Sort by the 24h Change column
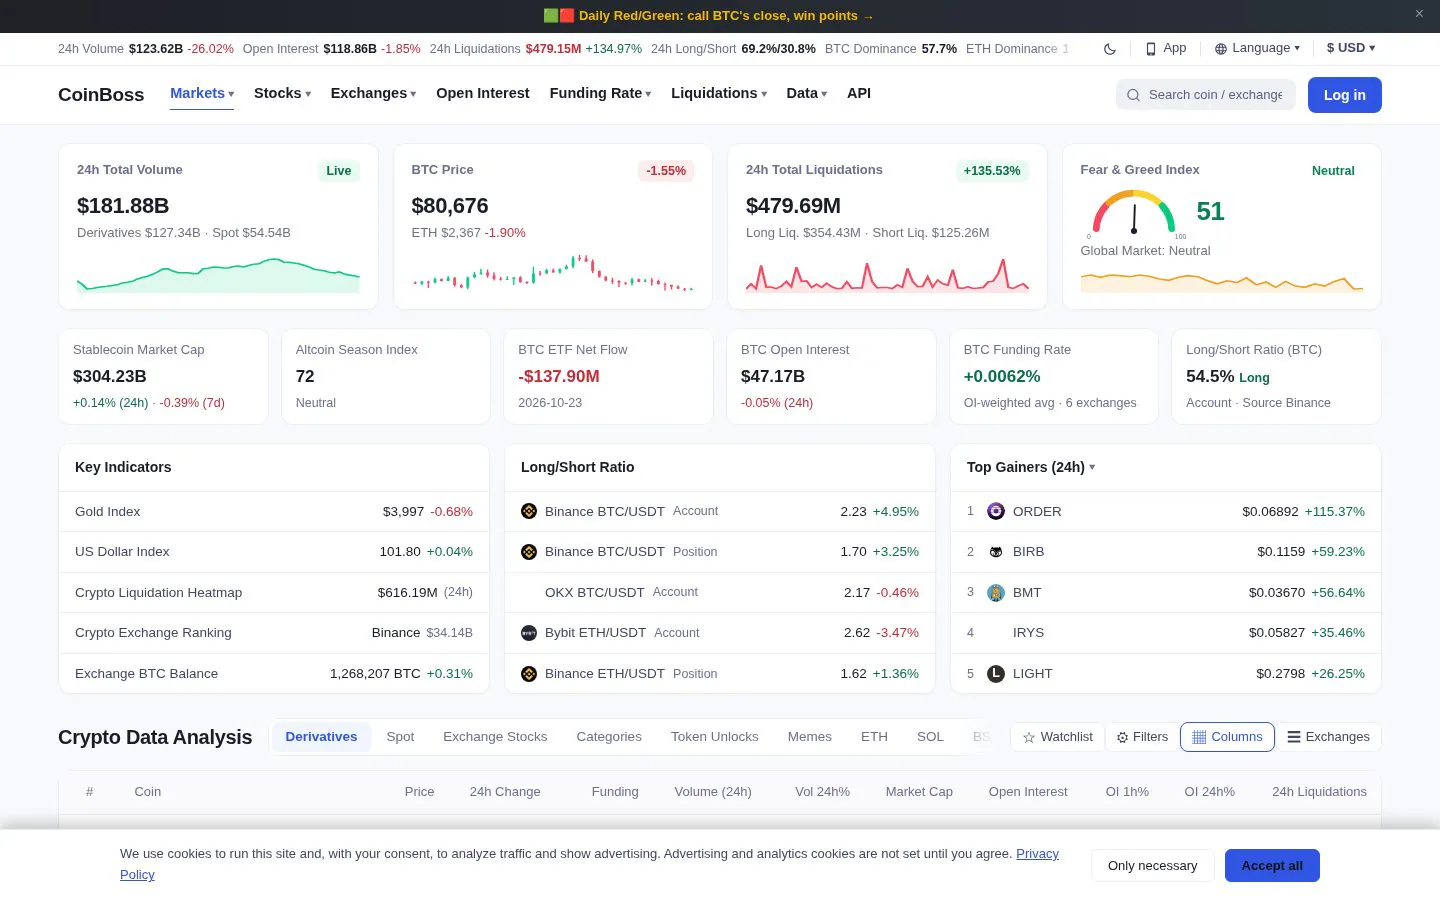 [x=505, y=792]
